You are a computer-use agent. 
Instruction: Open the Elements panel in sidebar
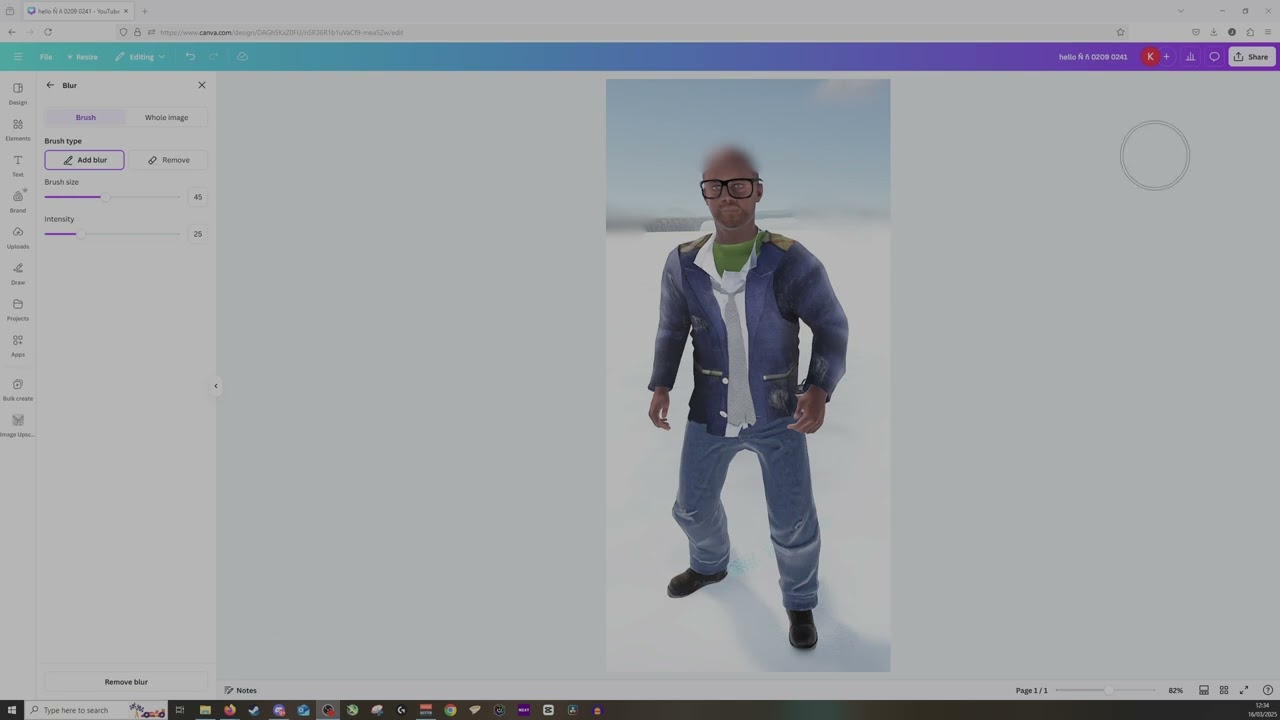(18, 129)
